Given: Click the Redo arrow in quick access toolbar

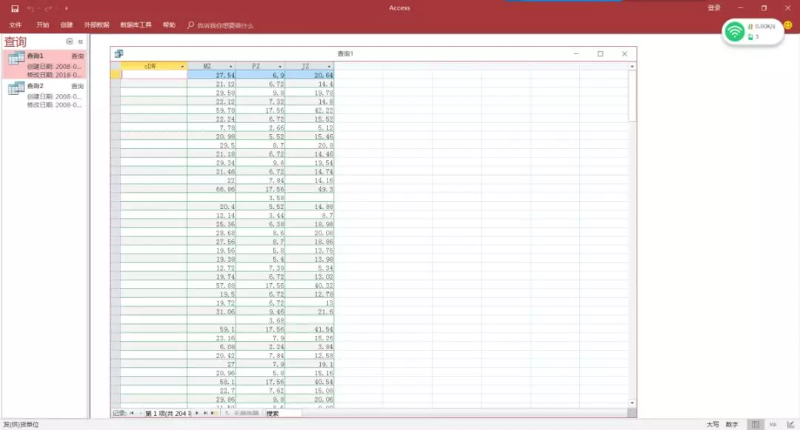Looking at the screenshot, I should point(48,9).
